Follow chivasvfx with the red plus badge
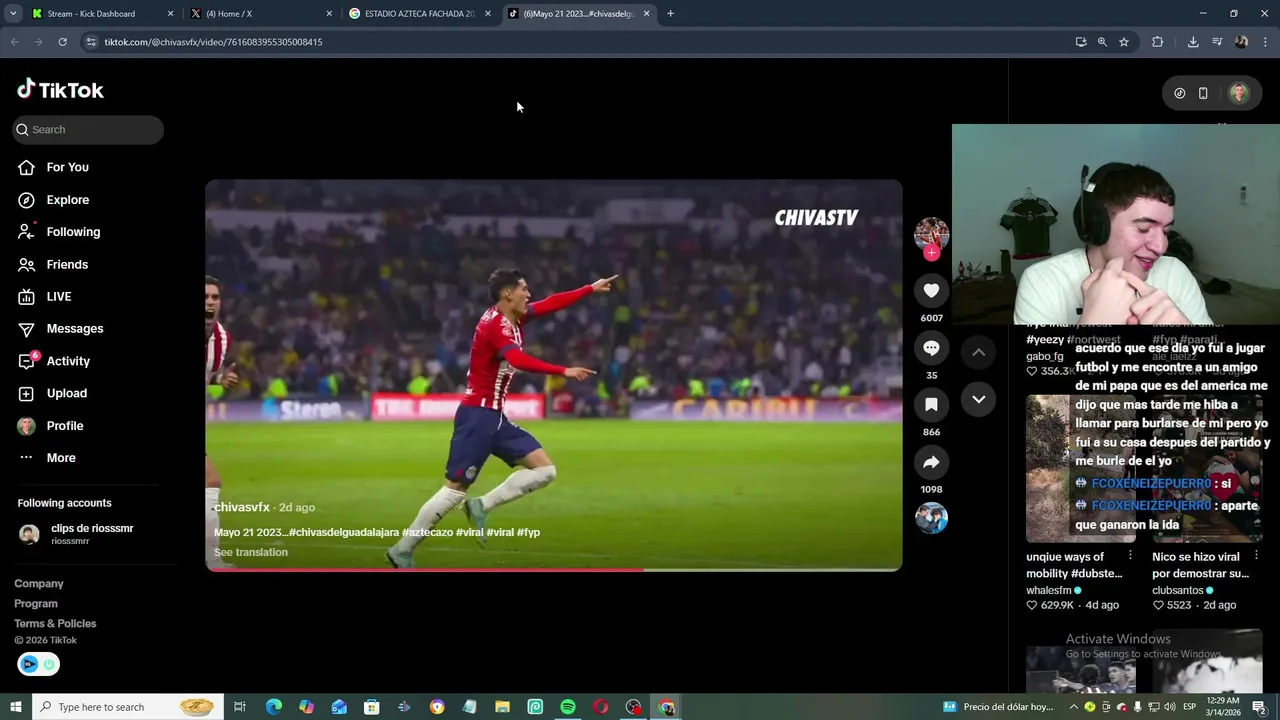Screen dimensions: 1280x720 click(x=931, y=253)
